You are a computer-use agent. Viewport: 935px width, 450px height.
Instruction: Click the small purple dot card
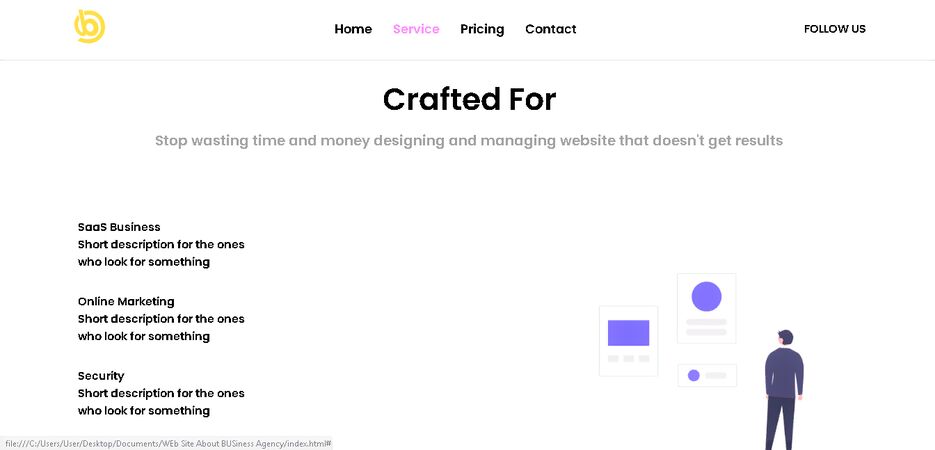(707, 375)
